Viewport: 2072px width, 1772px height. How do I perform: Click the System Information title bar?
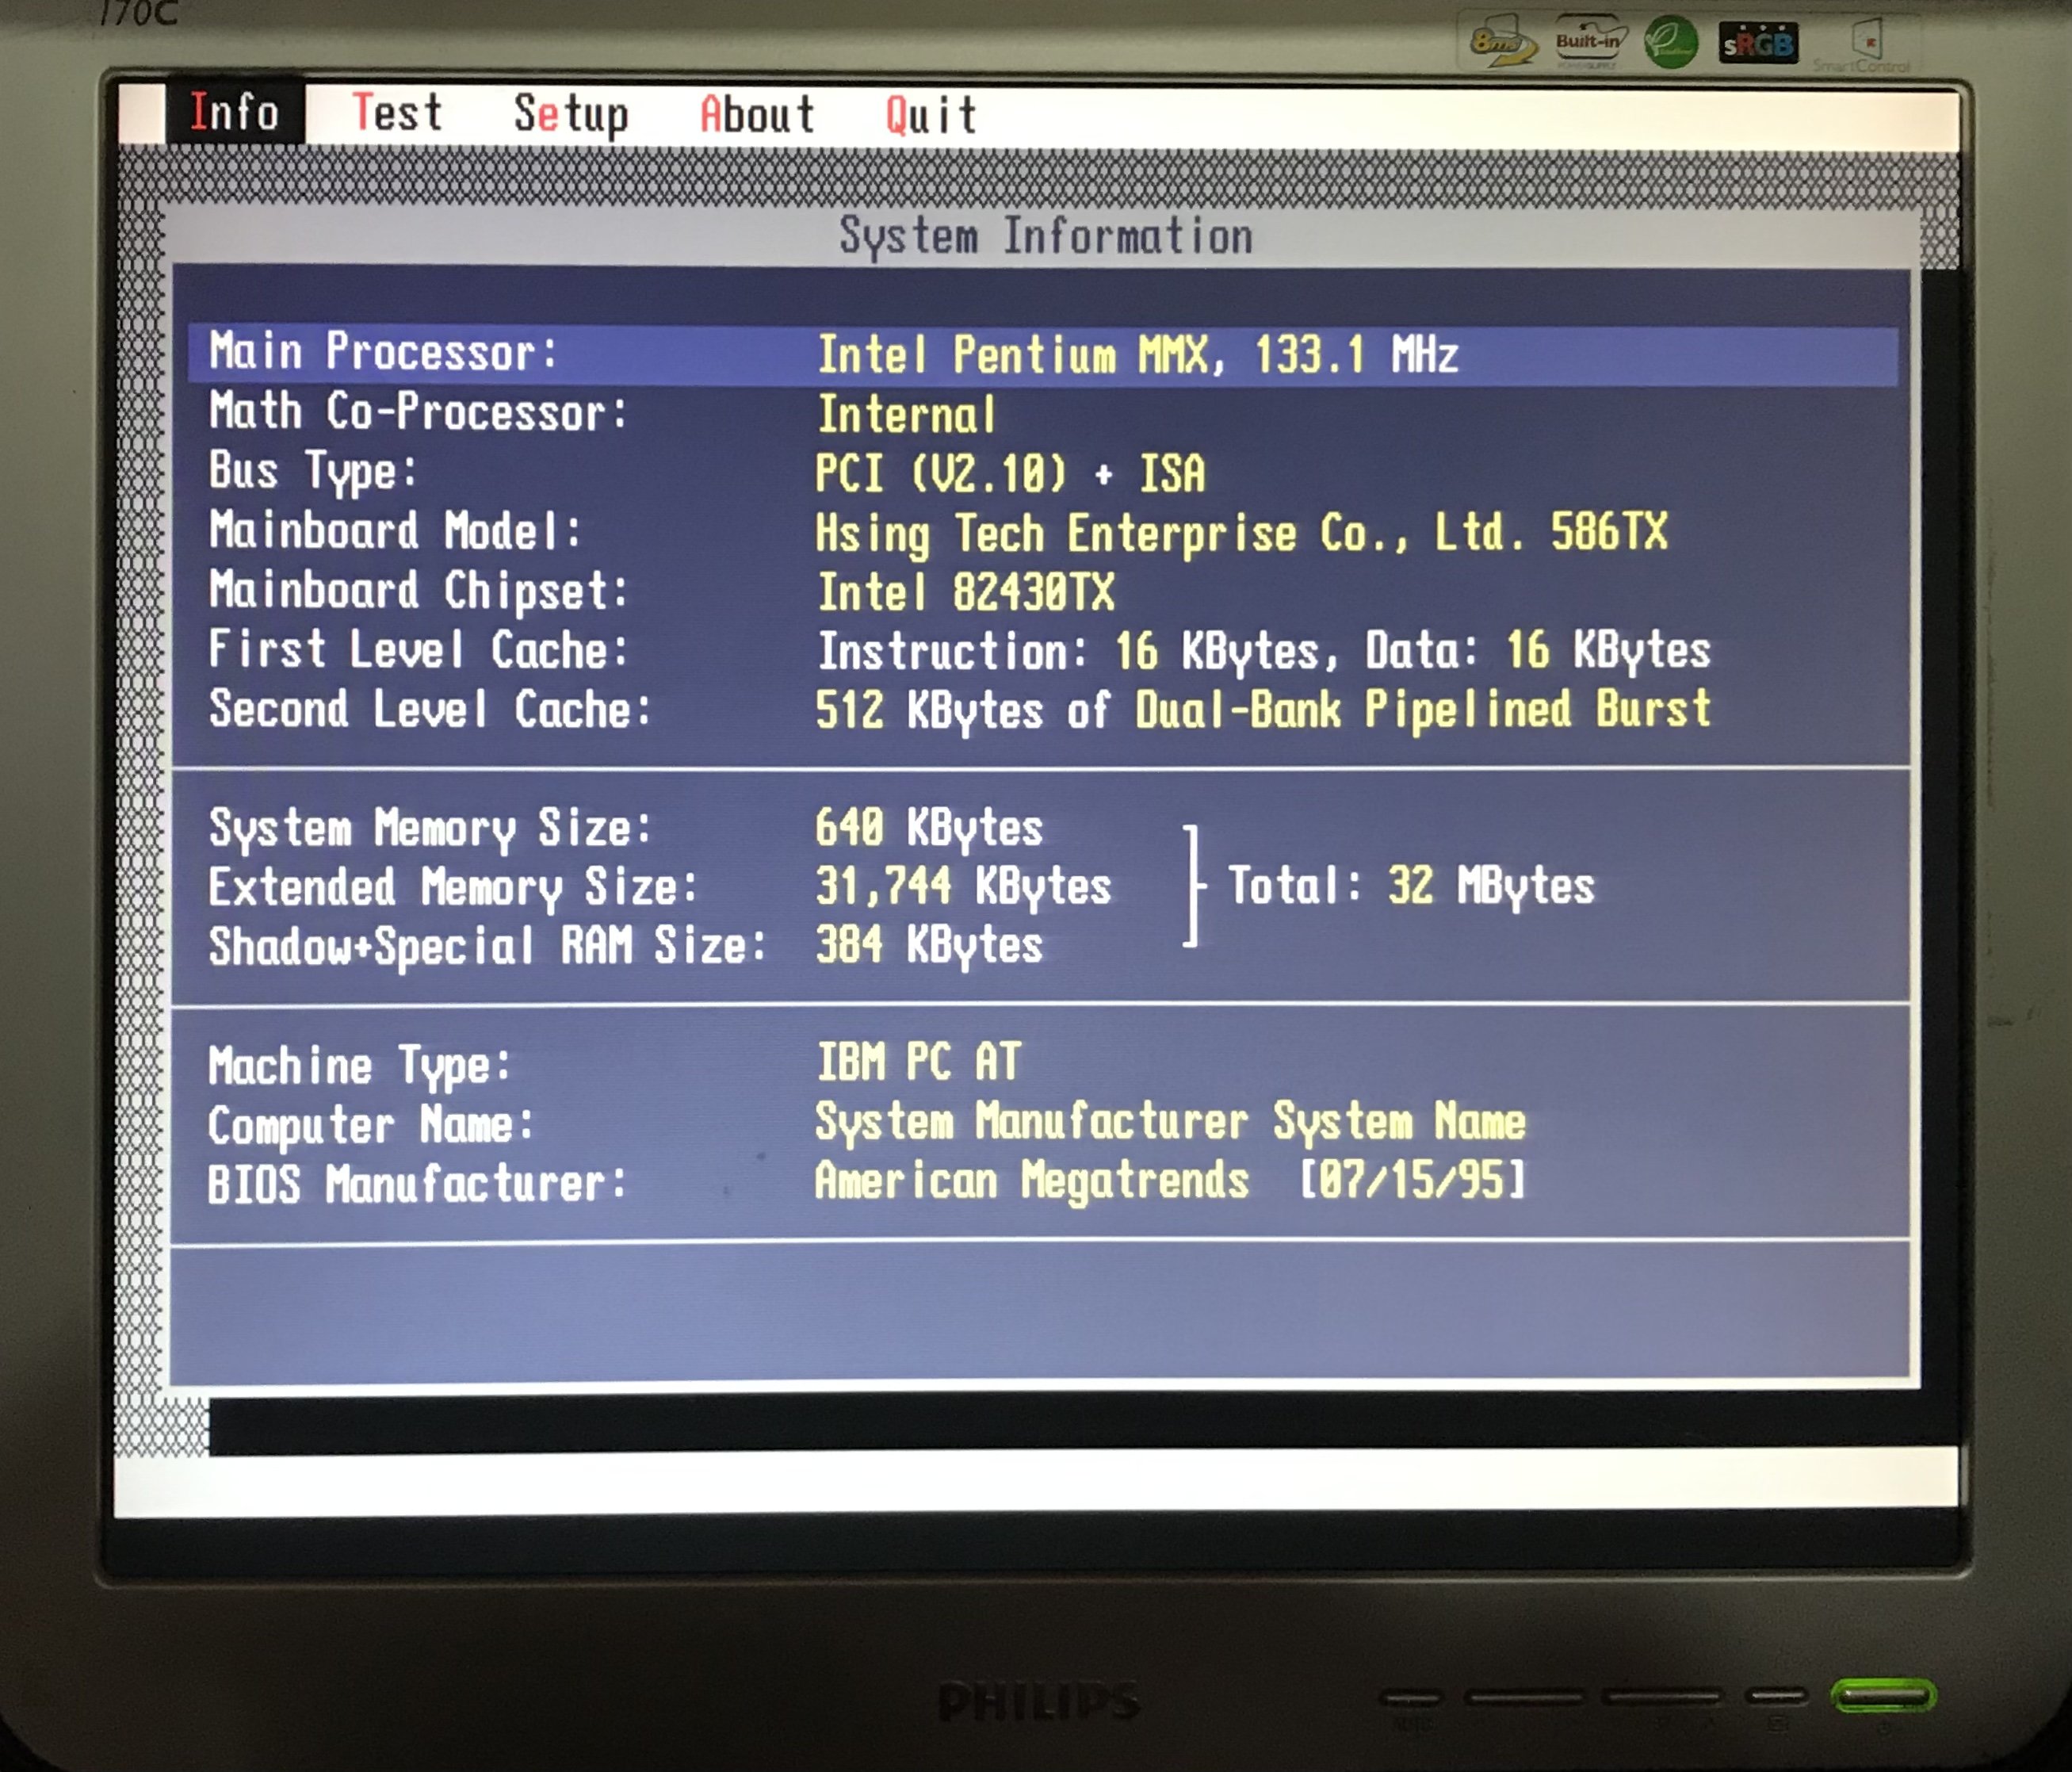1045,237
